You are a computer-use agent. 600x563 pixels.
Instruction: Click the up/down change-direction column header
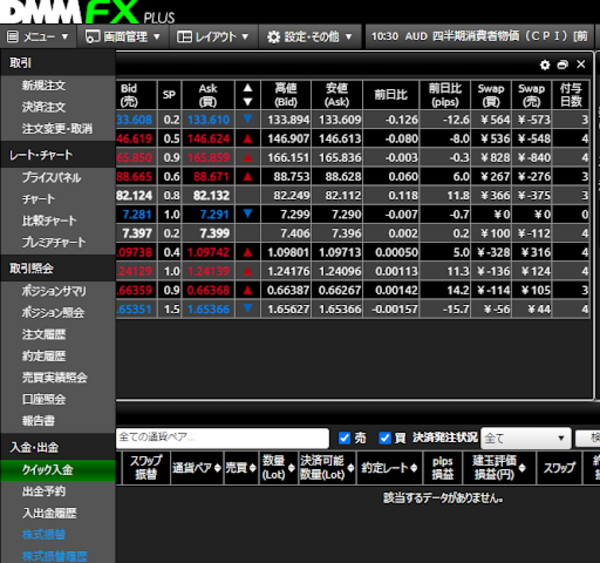click(248, 95)
